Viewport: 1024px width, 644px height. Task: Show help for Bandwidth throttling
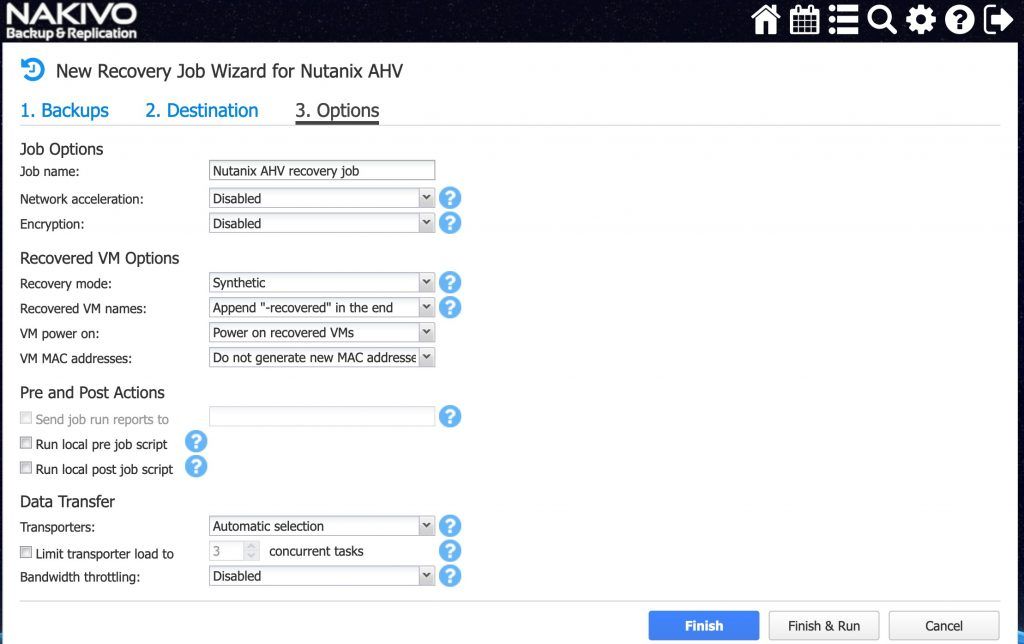coord(450,575)
